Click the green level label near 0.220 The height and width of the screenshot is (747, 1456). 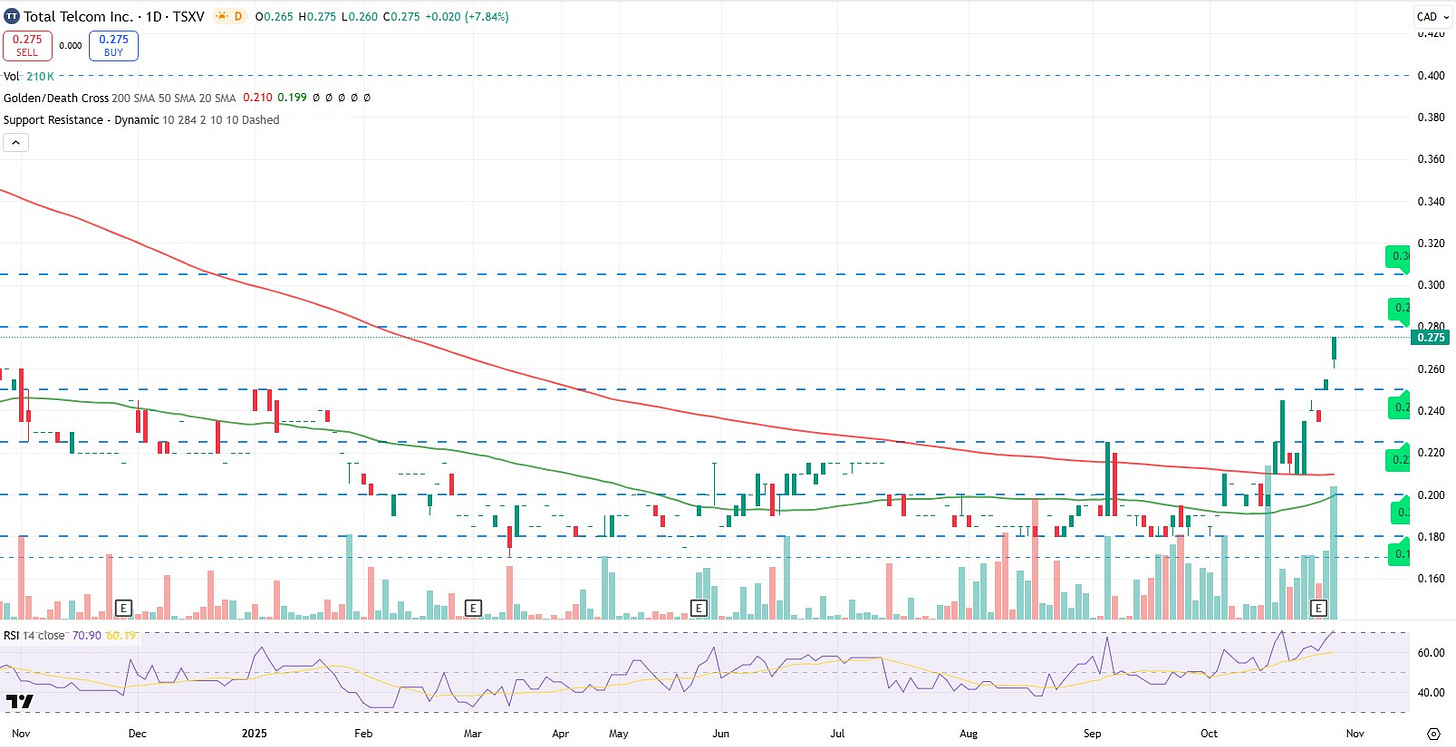1398,460
